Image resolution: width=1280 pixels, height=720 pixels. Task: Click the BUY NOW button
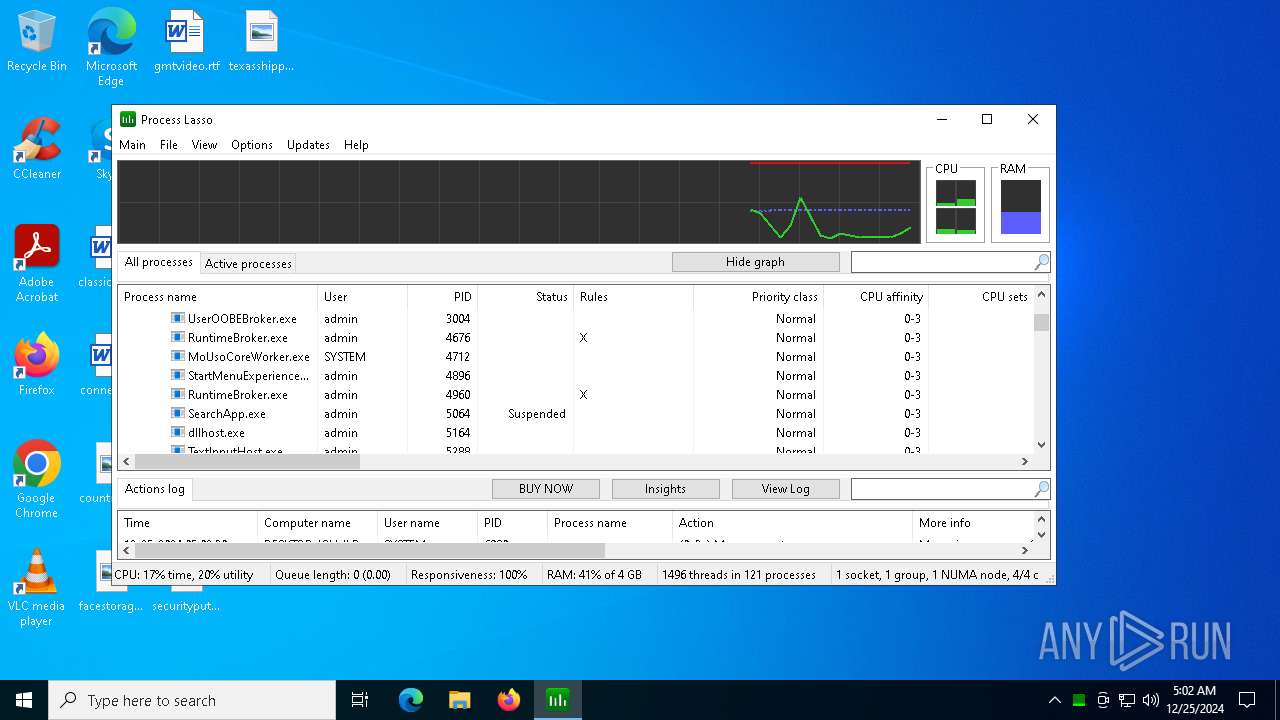546,489
